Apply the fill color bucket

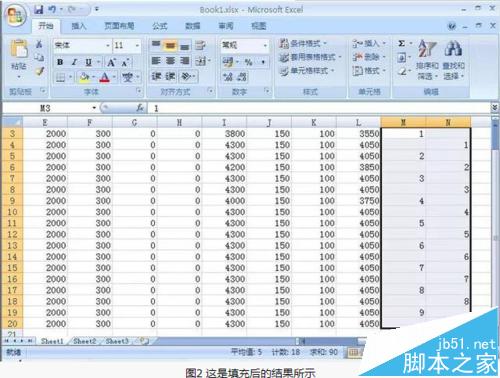point(84,78)
